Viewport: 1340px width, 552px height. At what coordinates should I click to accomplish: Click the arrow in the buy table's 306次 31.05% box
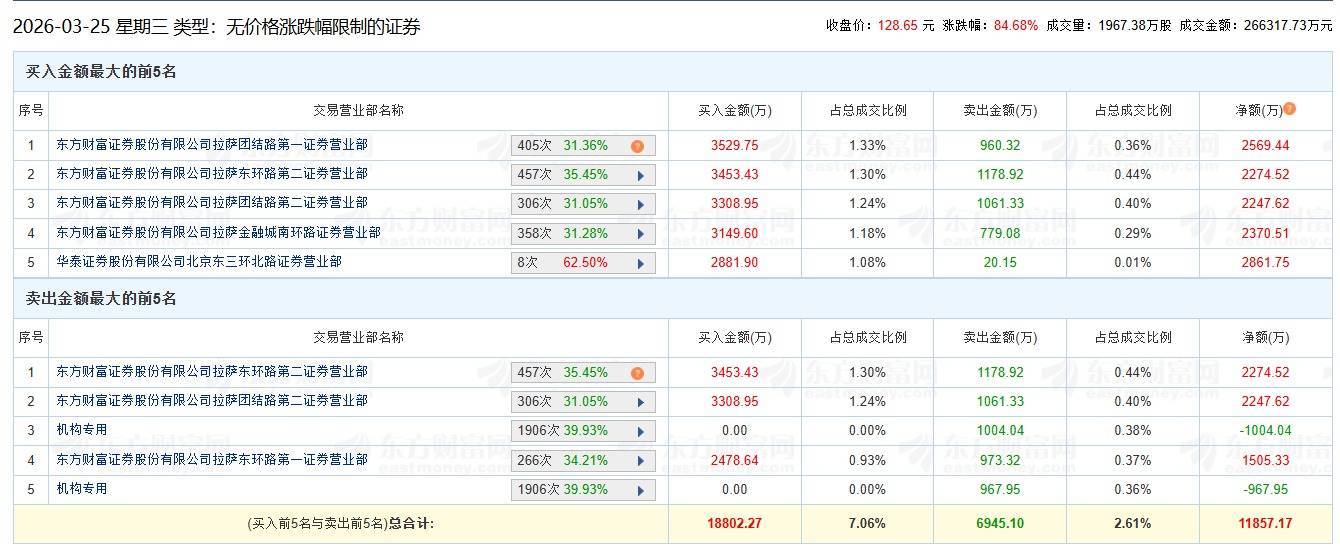point(640,204)
